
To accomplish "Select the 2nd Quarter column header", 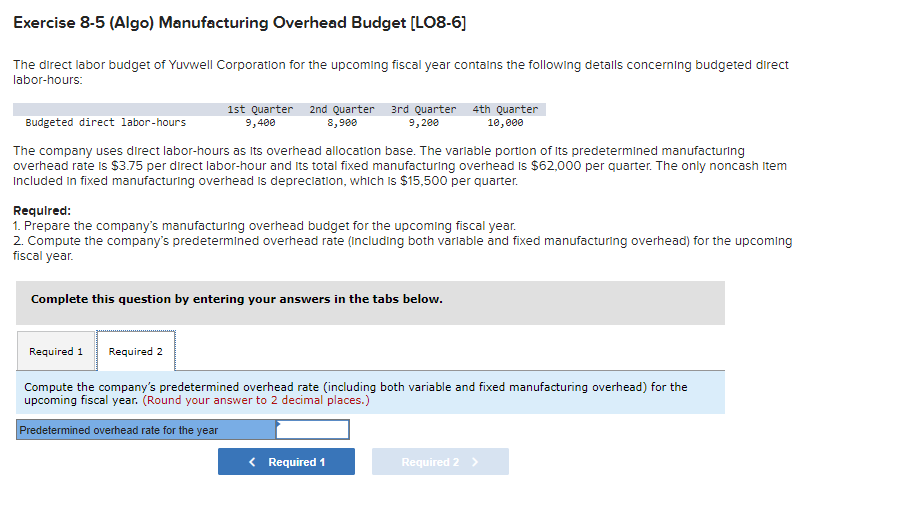I will (x=341, y=109).
